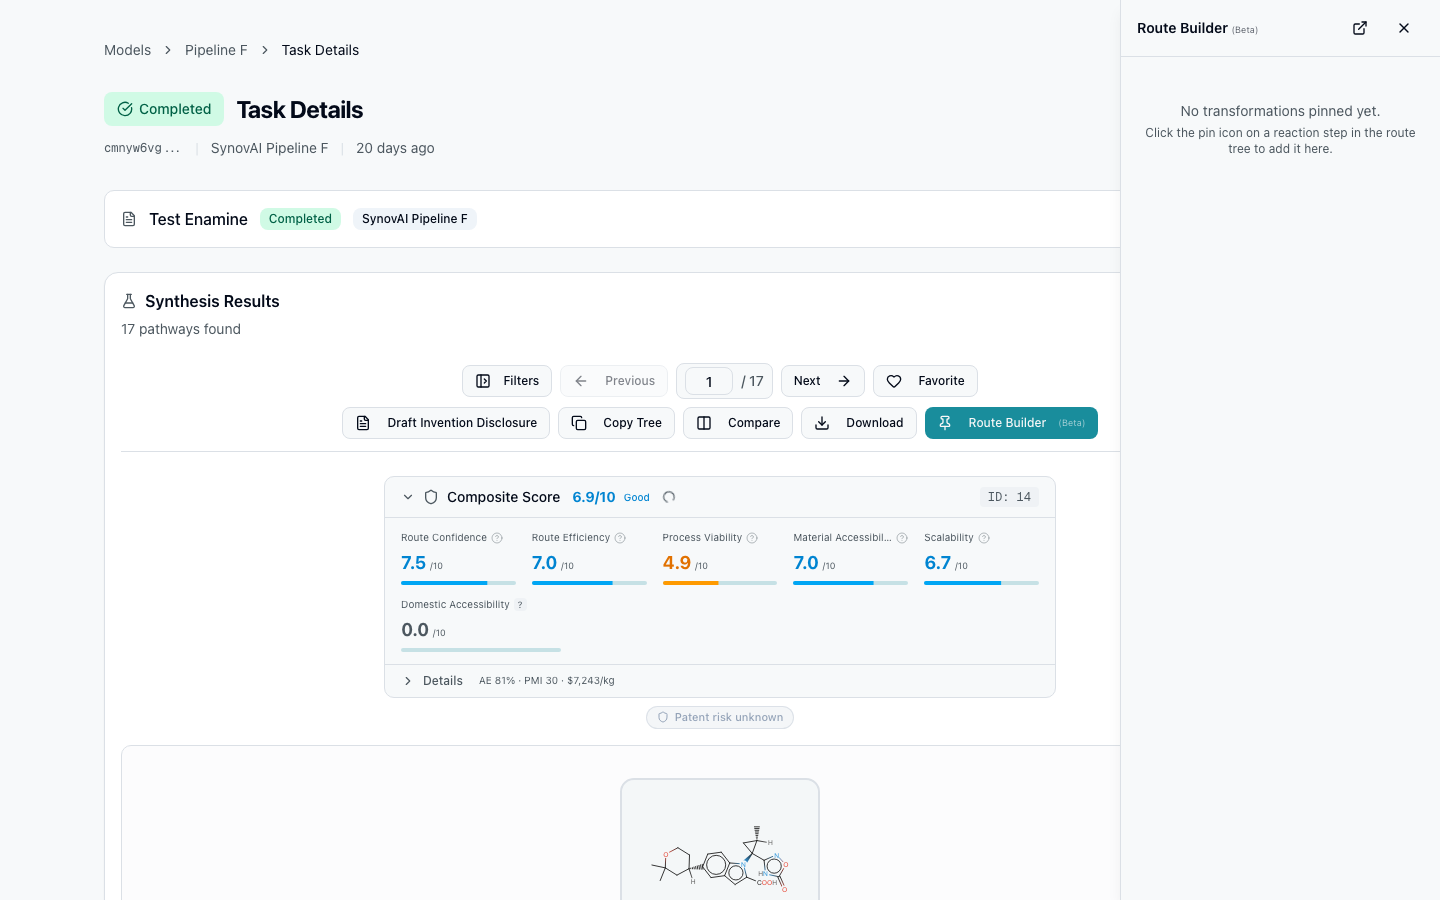
Task: Click the 6.9/10 composite score value
Action: point(594,497)
